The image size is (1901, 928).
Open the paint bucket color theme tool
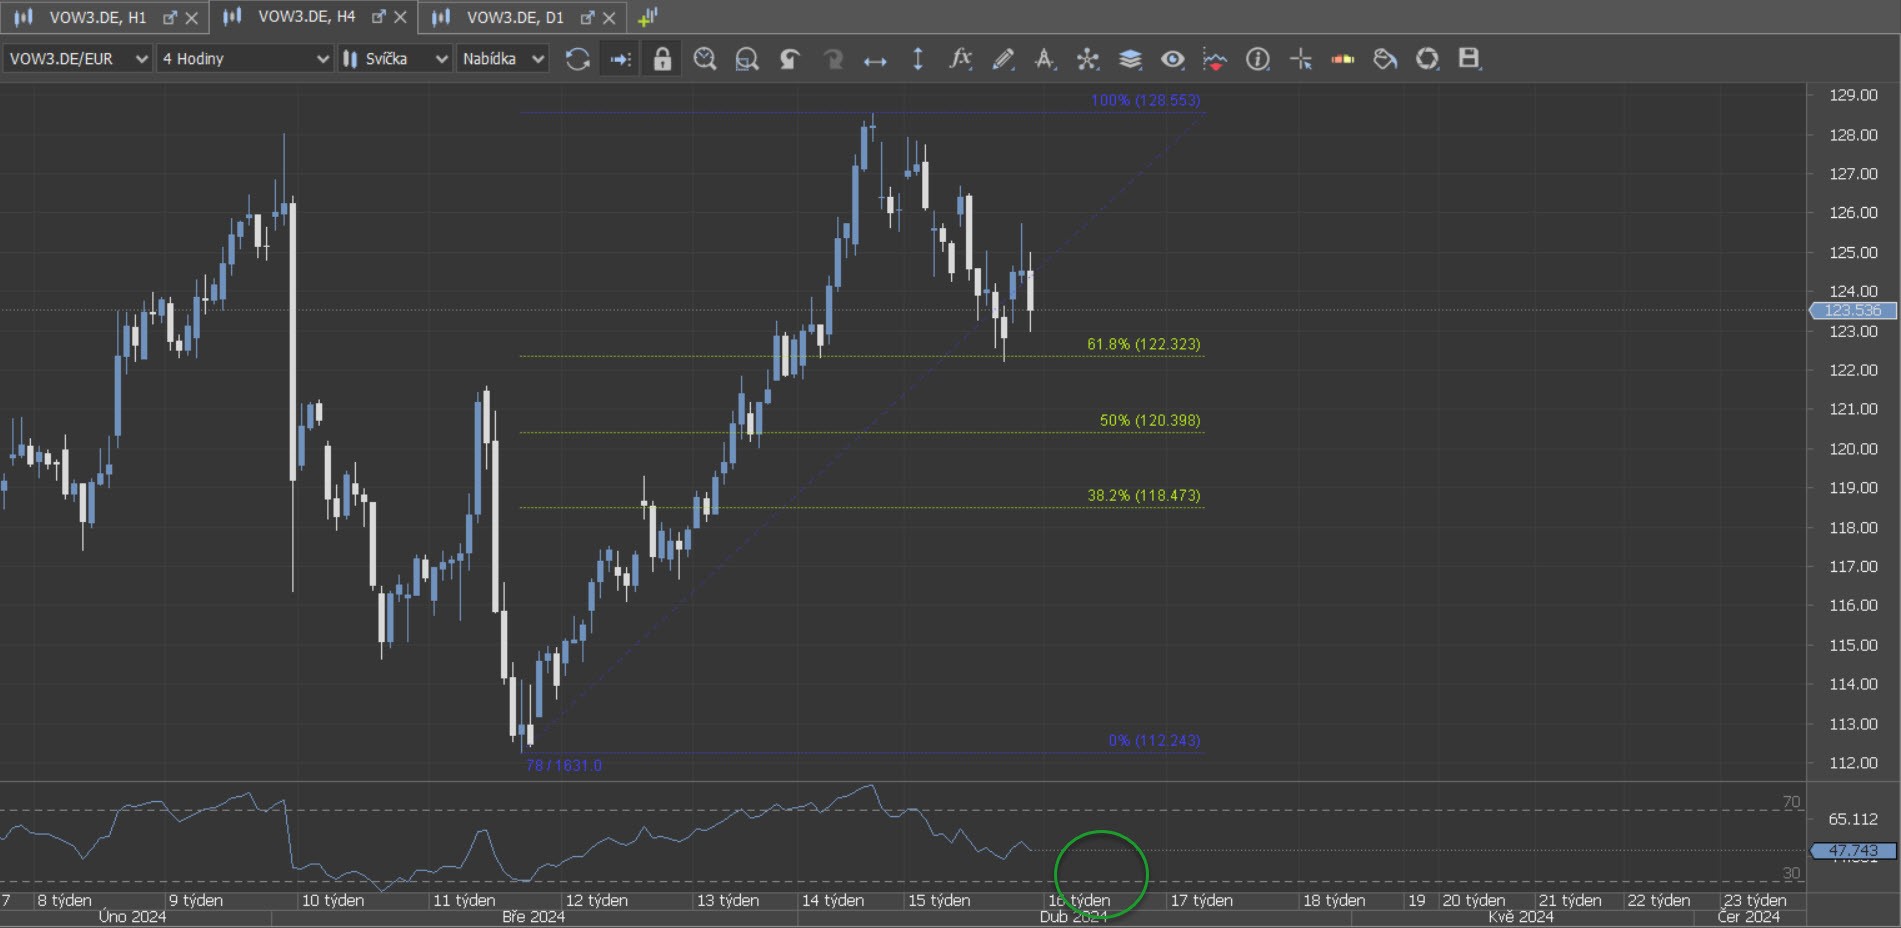pos(1385,59)
